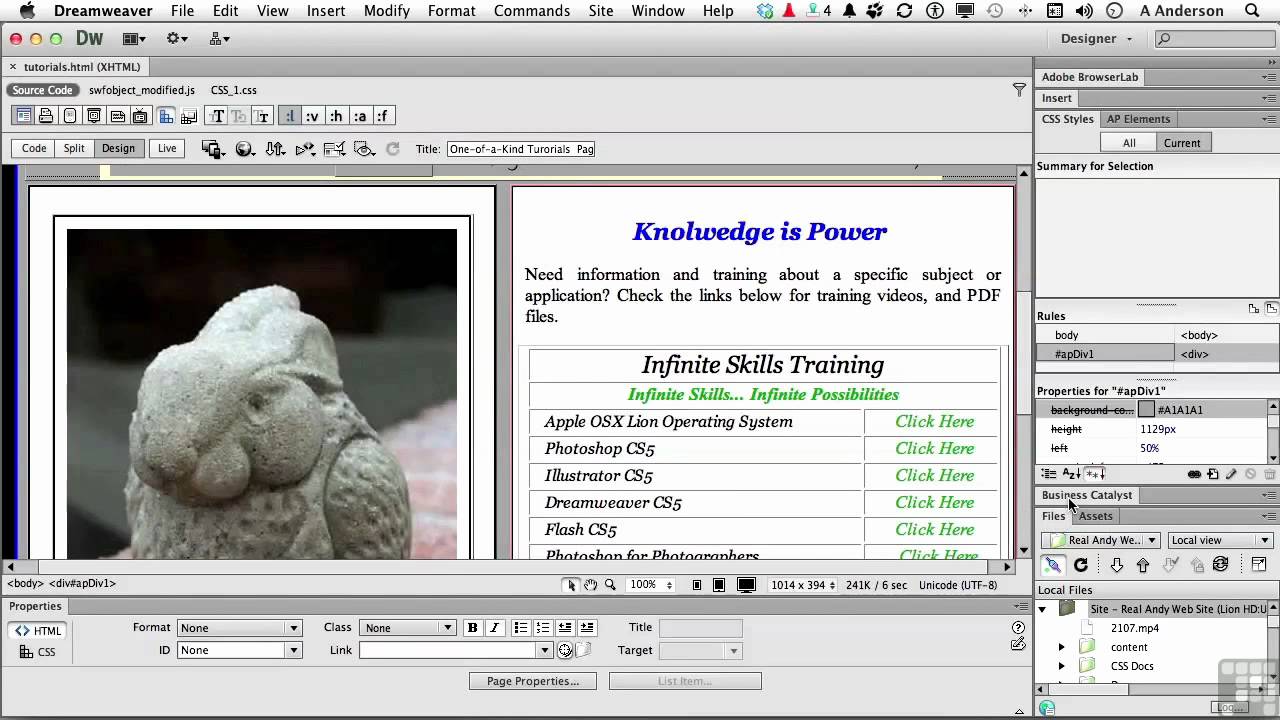1280x720 pixels.
Task: Show CSS properties in list view A-Z
Action: click(x=1071, y=474)
